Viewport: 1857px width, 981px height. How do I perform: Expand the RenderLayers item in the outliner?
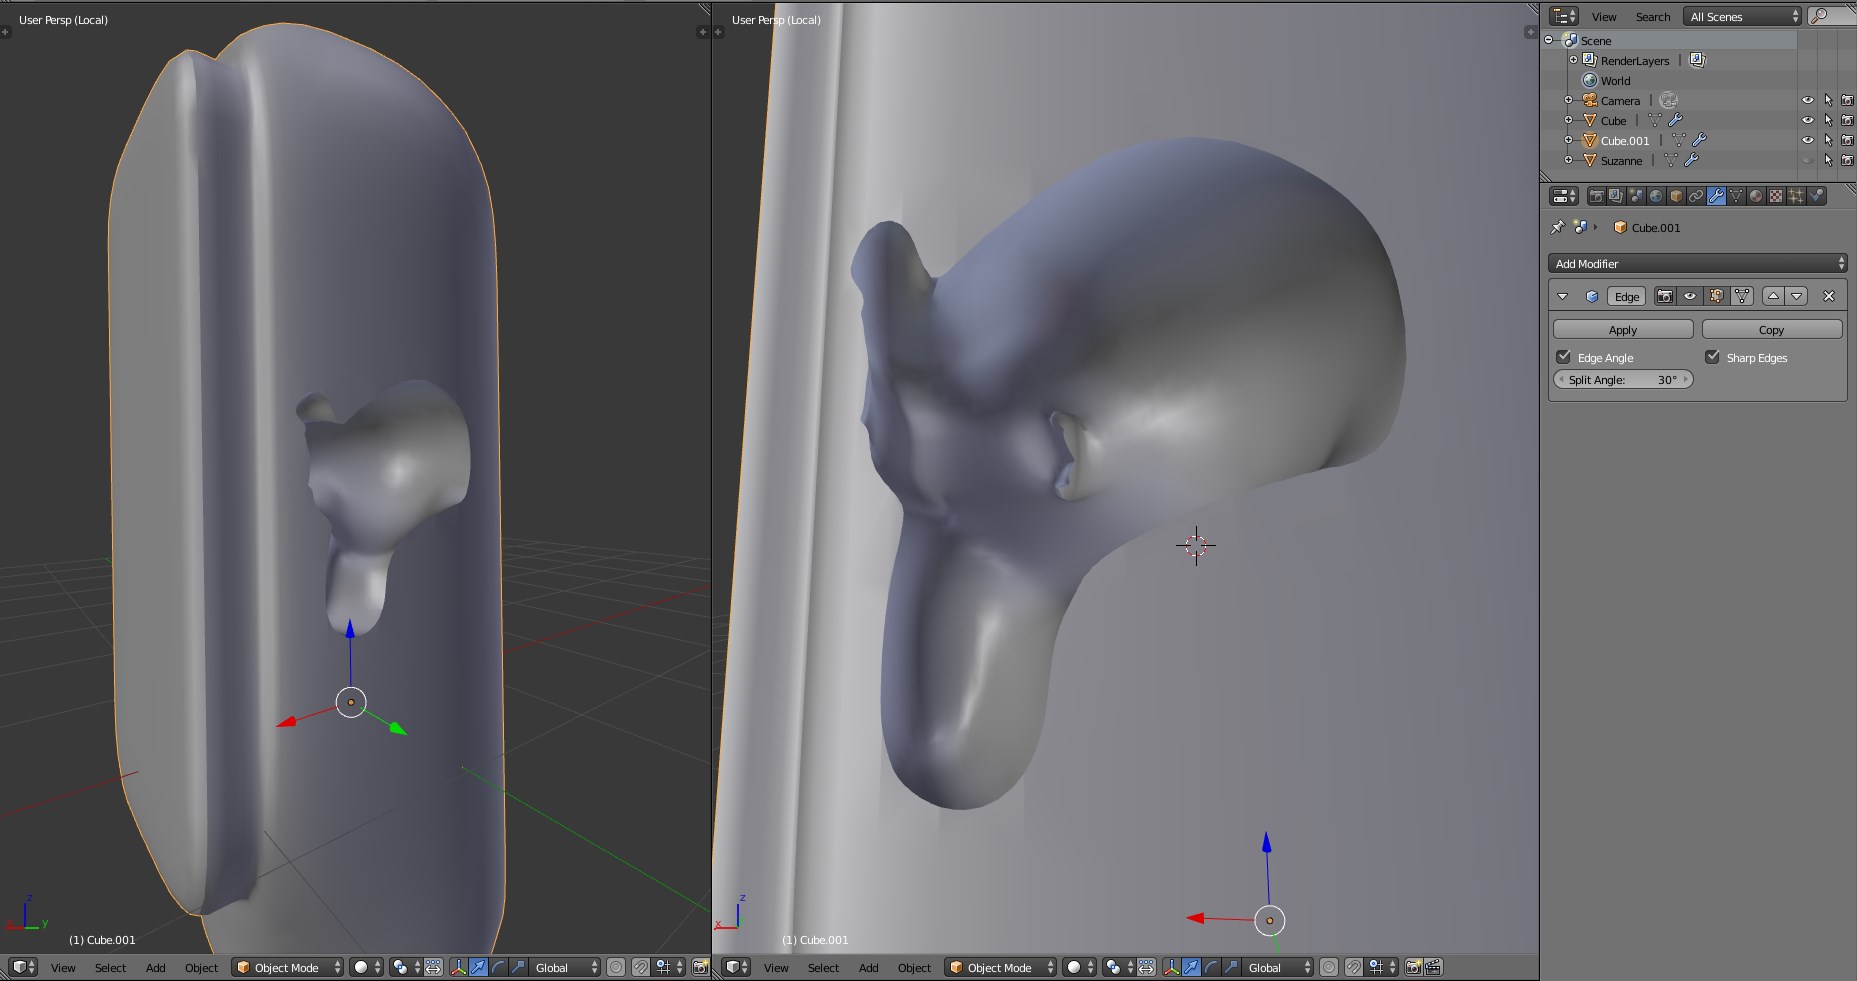click(x=1573, y=60)
